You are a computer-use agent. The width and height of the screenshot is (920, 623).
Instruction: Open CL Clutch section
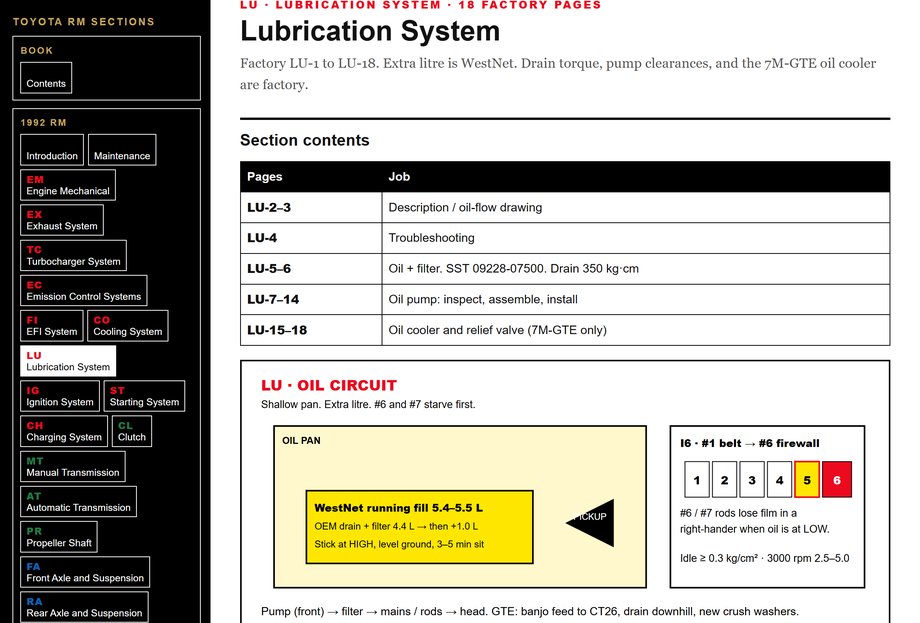(x=132, y=432)
